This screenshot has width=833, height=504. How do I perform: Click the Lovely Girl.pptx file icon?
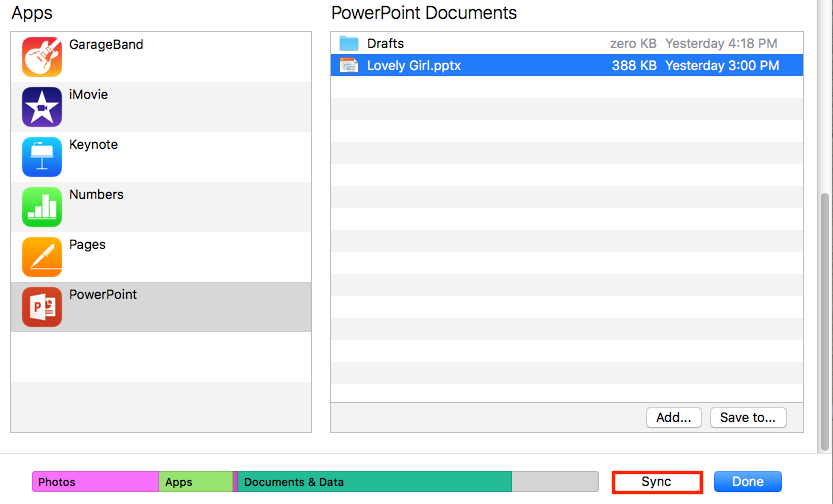[x=349, y=65]
